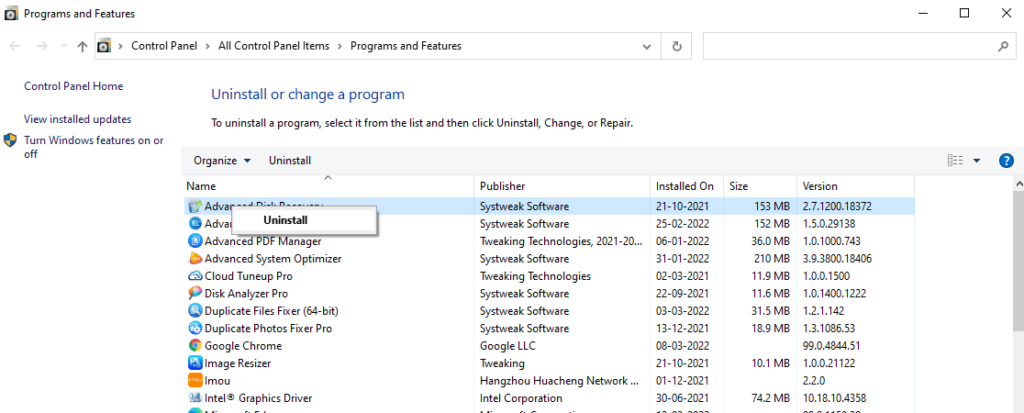Screen dimensions: 1024x413
Task: Click the Google LLC publisher cell
Action: (507, 346)
